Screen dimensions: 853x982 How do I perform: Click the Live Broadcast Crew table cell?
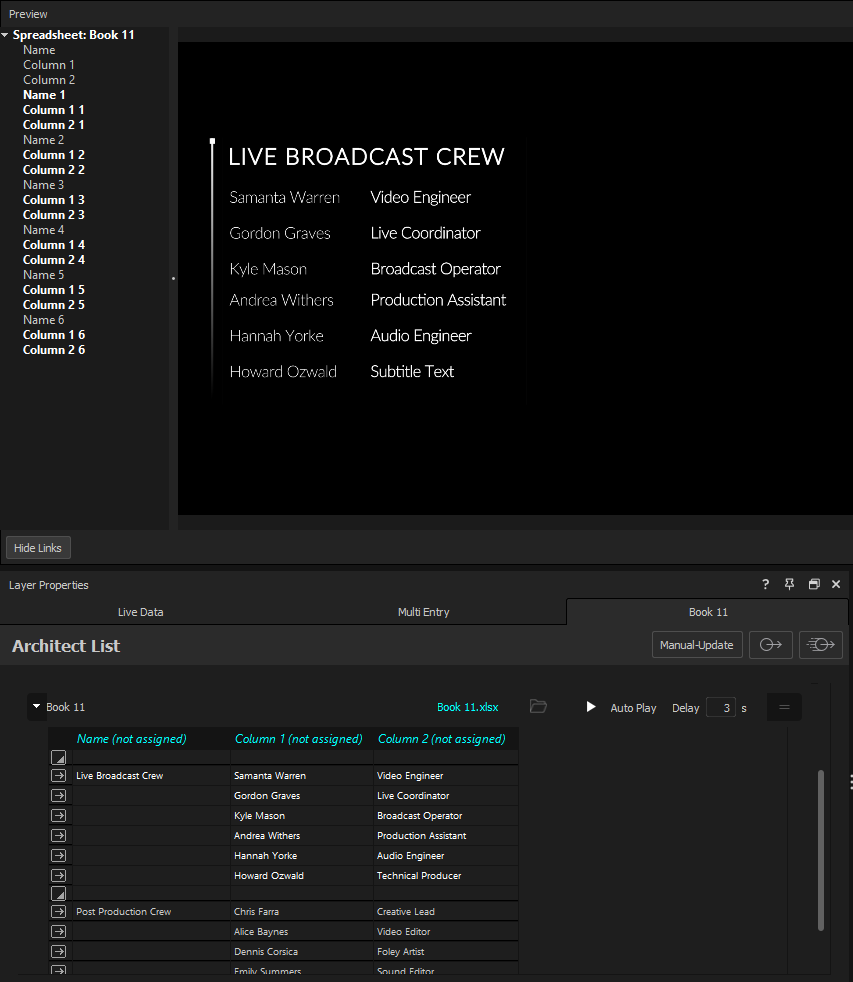tap(151, 775)
